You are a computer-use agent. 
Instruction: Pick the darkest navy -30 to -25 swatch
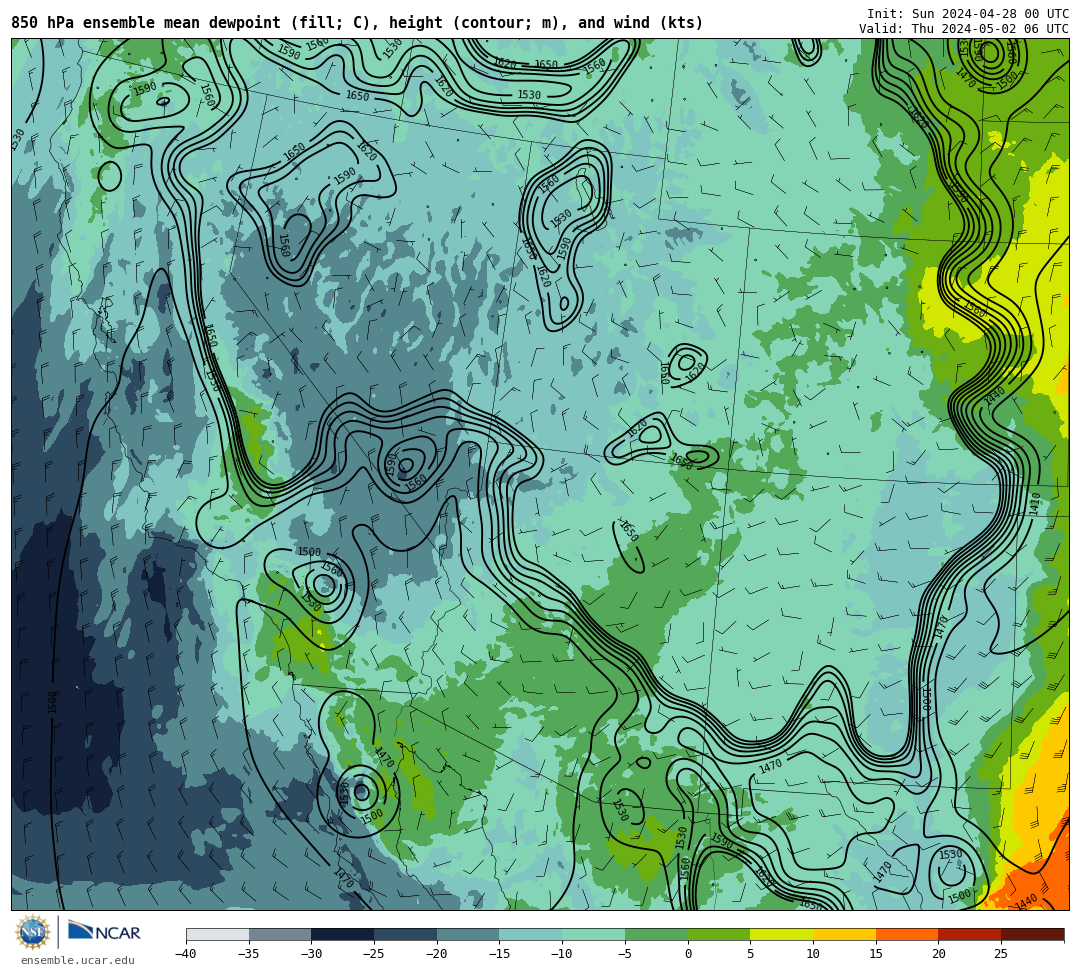click(343, 934)
